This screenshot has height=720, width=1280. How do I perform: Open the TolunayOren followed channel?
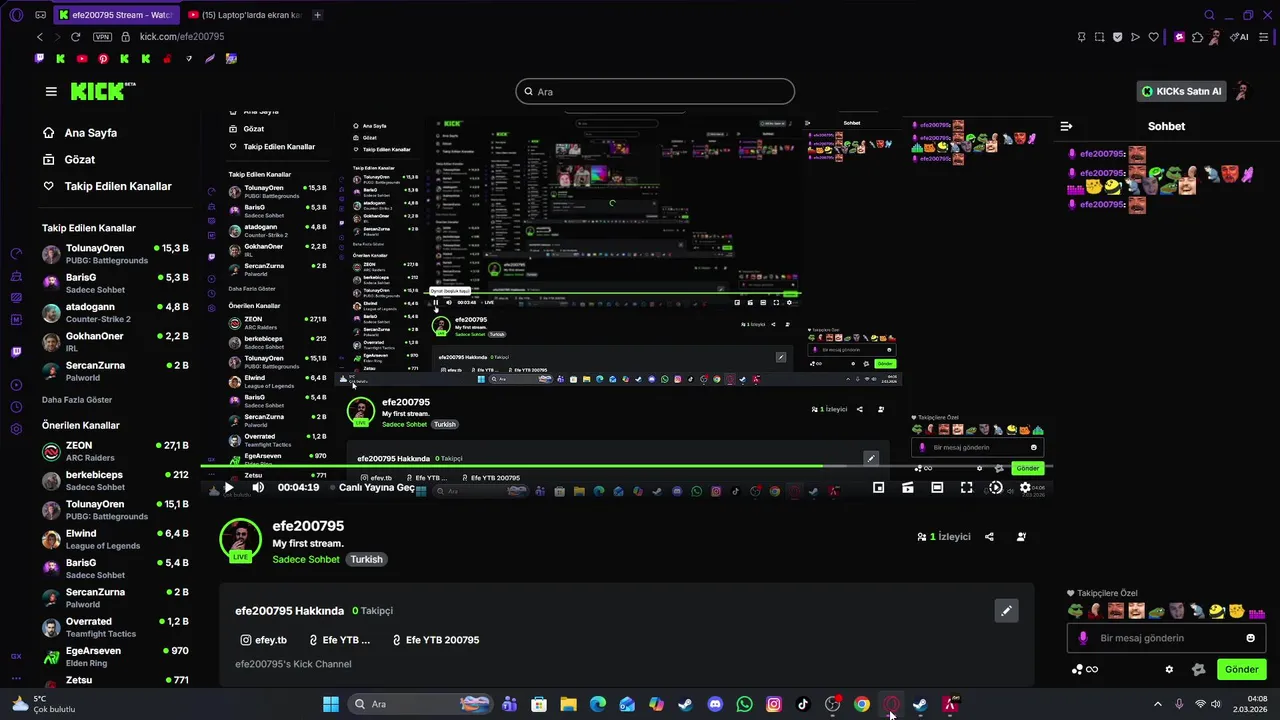(x=115, y=253)
